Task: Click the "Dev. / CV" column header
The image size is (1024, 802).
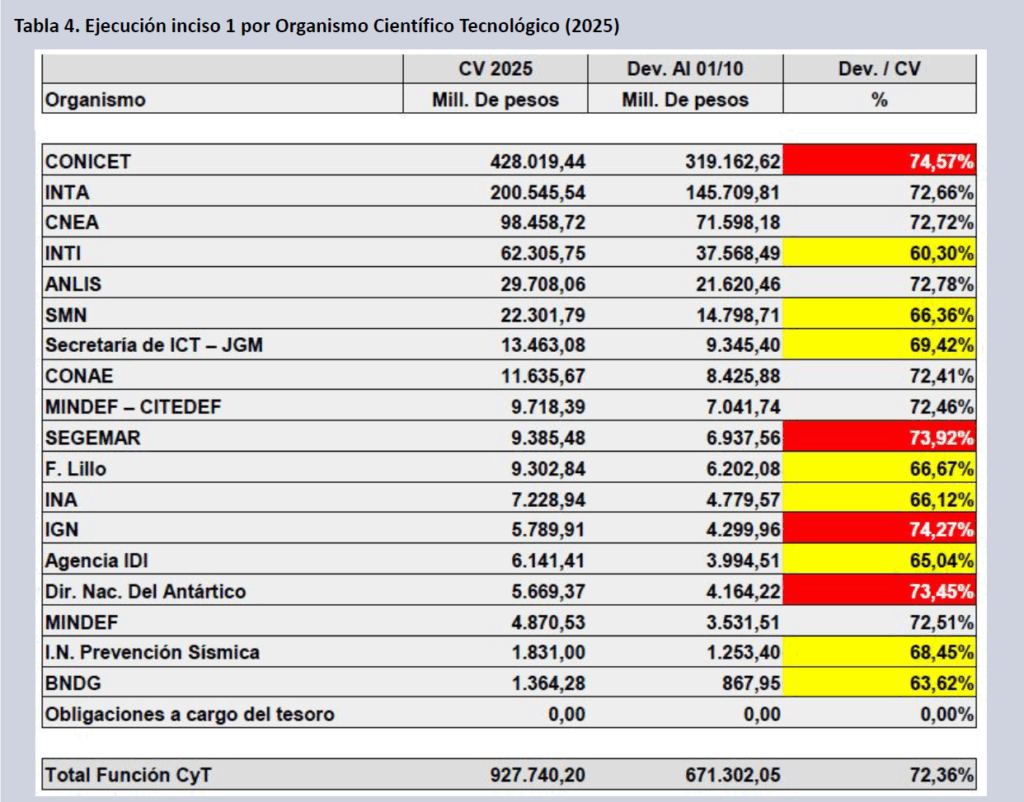Action: 879,69
